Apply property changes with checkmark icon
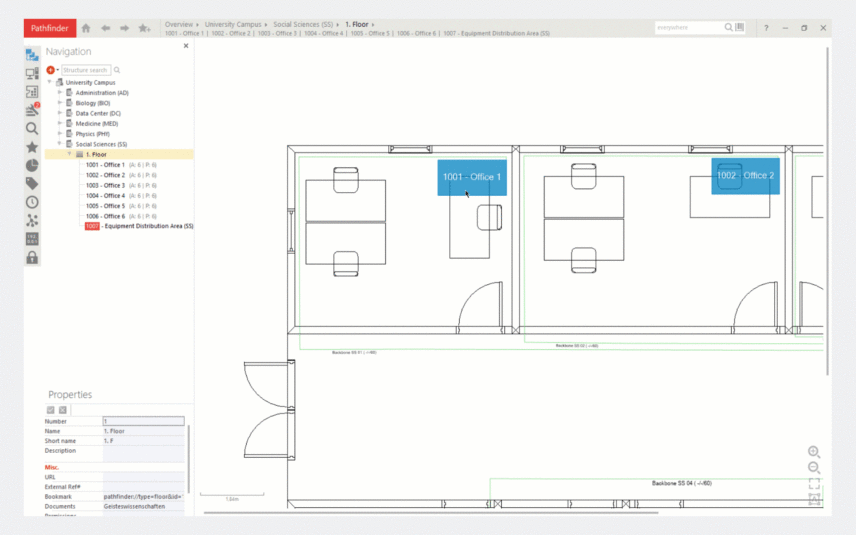 (51, 410)
